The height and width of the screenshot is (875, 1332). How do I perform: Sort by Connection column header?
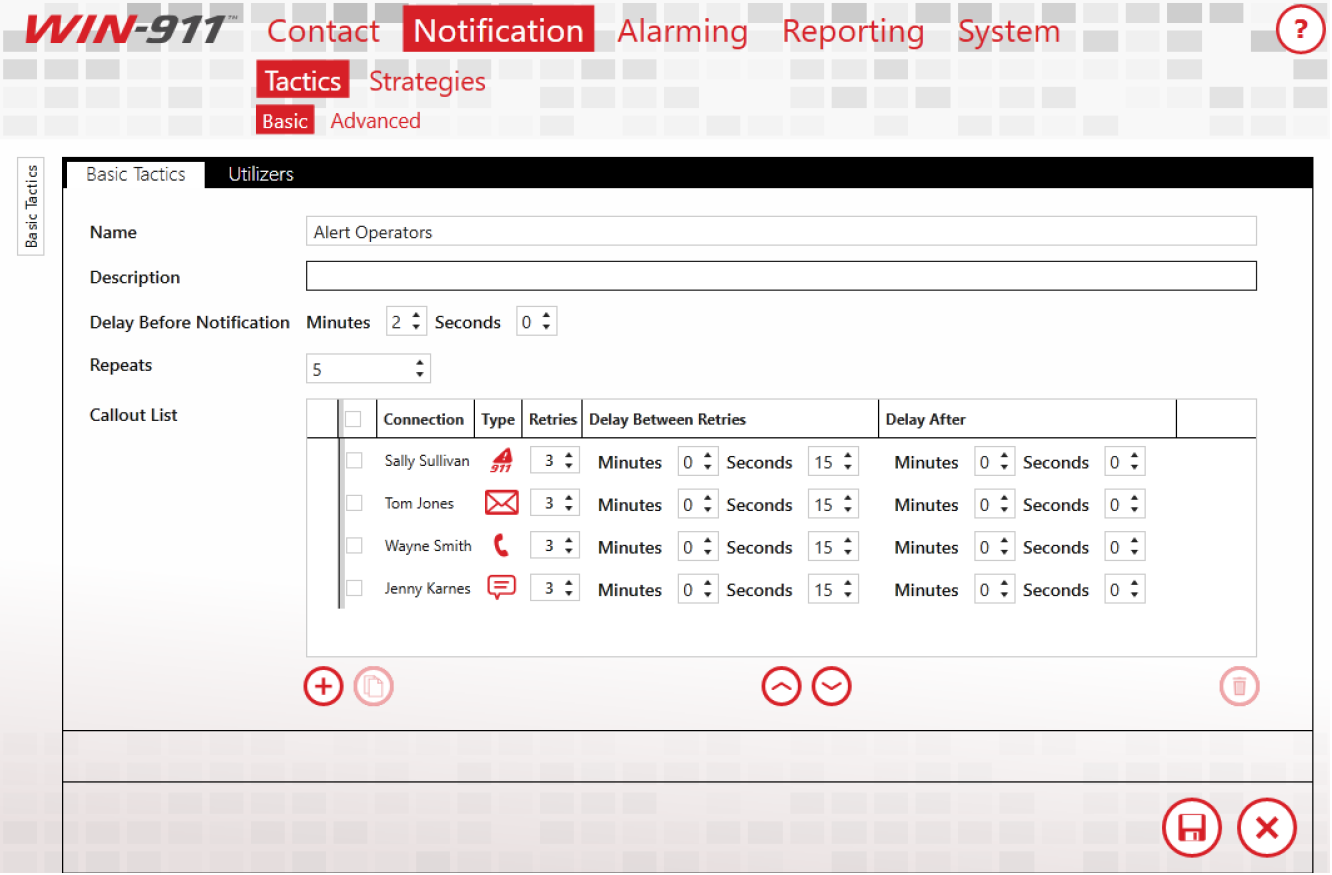pyautogui.click(x=424, y=419)
